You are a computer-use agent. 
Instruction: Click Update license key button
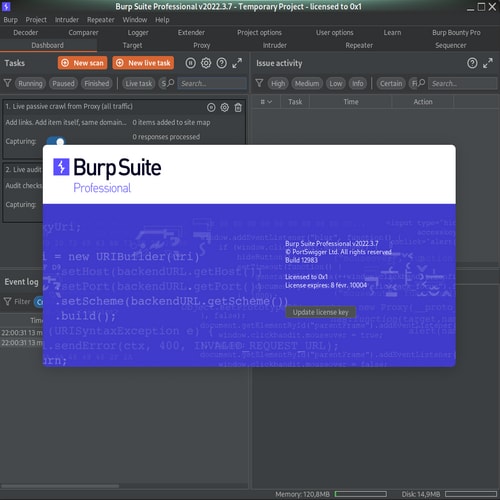(x=321, y=312)
